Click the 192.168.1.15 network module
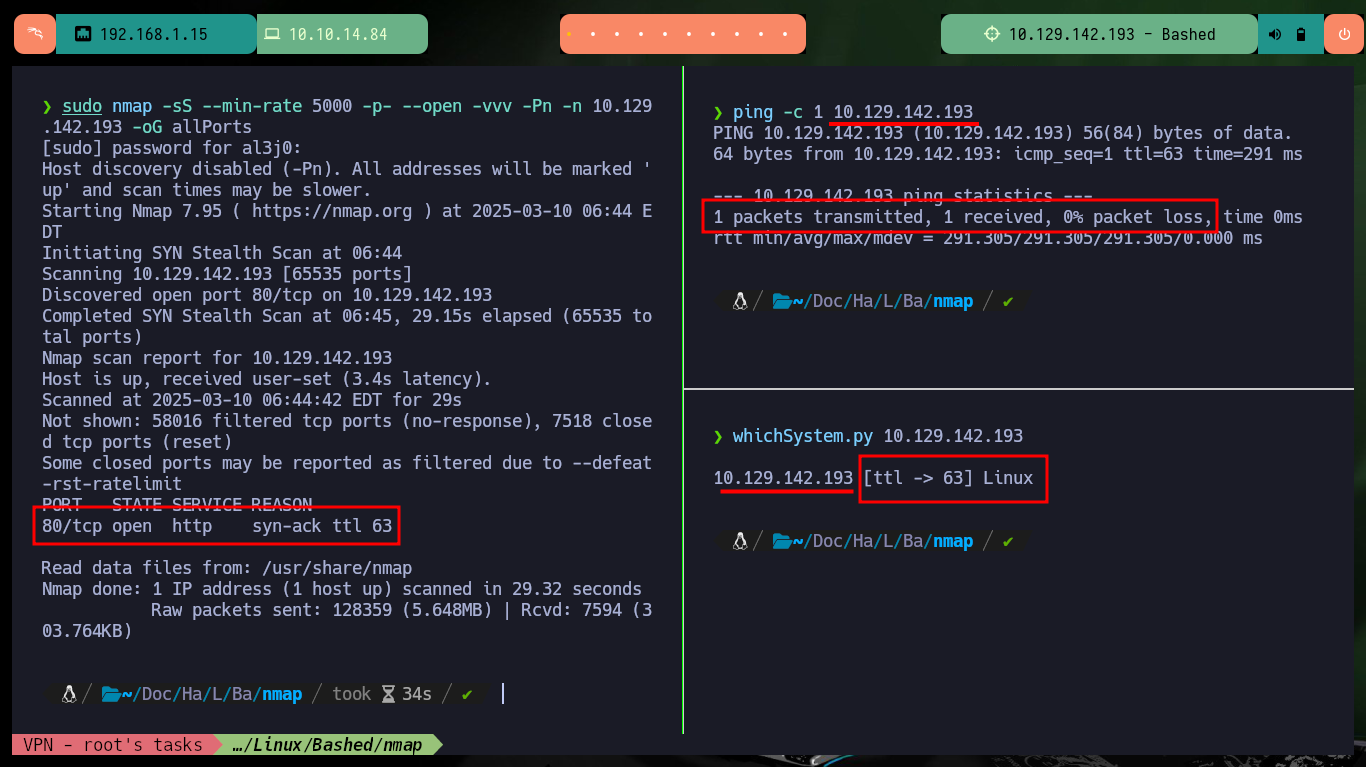1366x767 pixels. pos(156,34)
